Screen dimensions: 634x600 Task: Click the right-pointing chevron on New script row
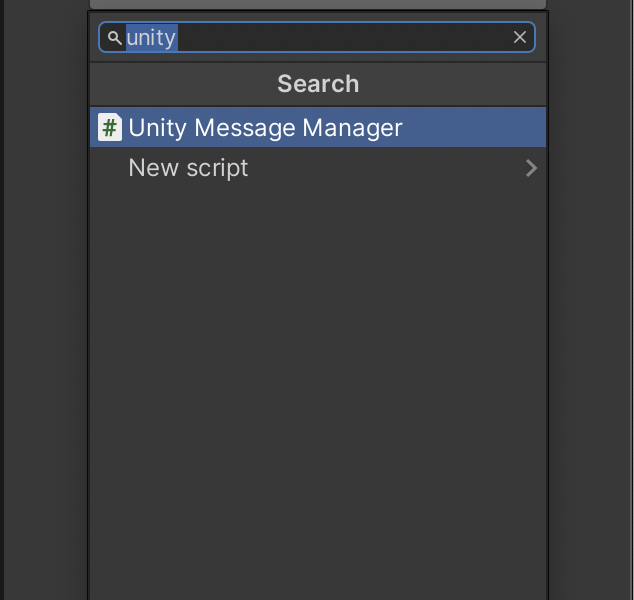click(x=531, y=168)
